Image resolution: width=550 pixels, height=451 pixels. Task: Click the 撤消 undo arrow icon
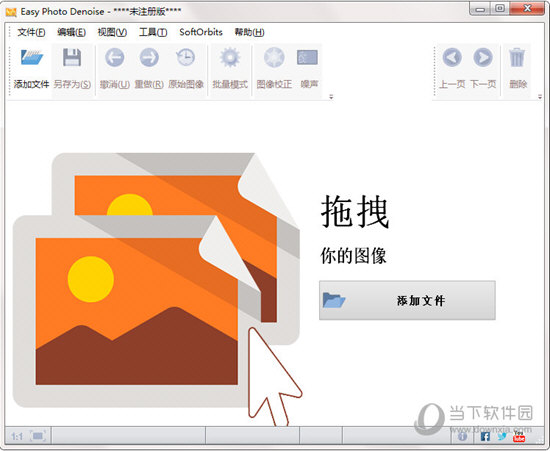pyautogui.click(x=114, y=58)
